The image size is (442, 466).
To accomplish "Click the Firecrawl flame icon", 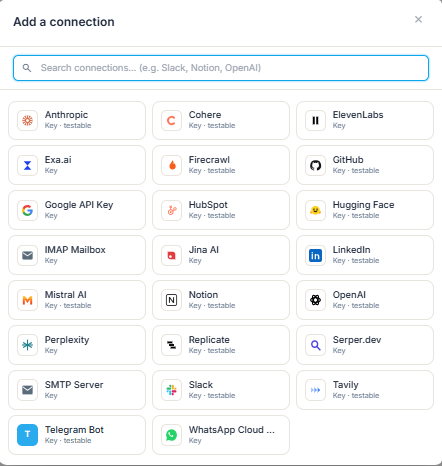I will point(171,165).
